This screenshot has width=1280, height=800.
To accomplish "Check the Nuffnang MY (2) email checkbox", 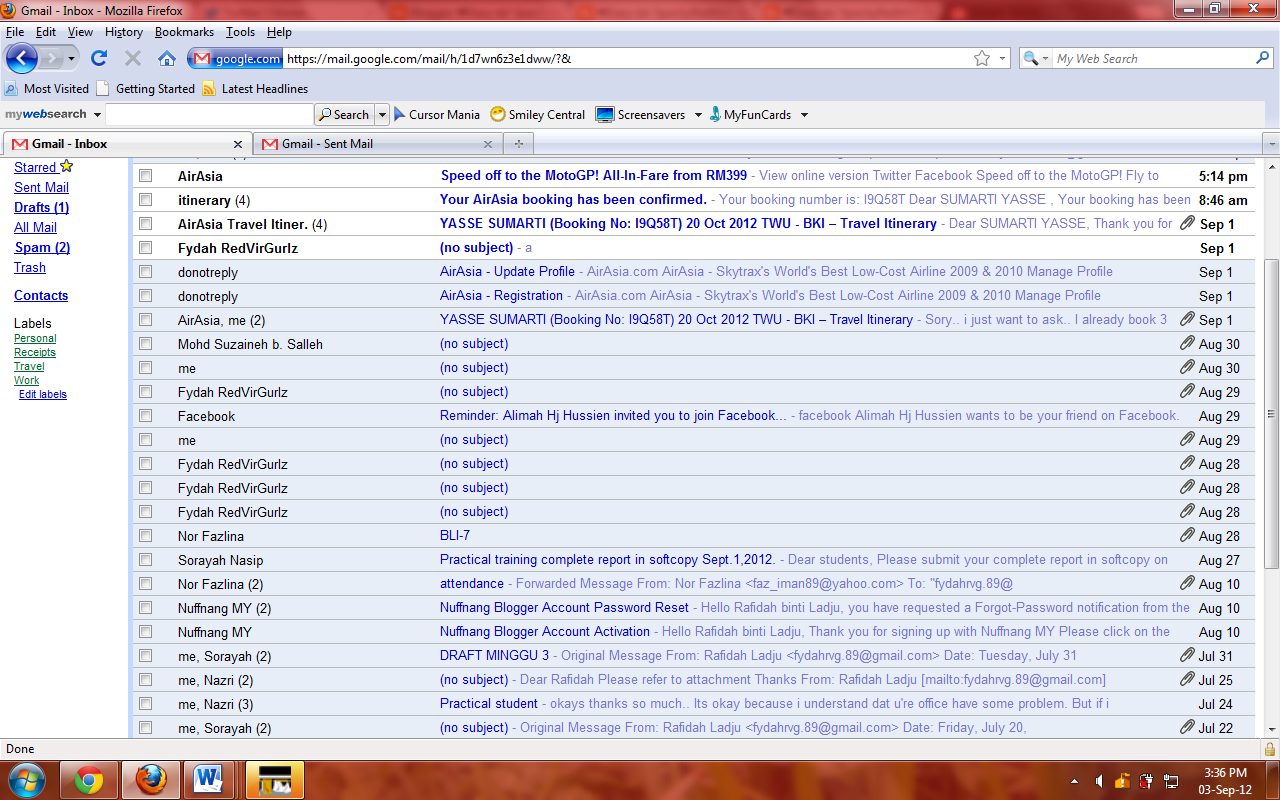I will tap(145, 607).
